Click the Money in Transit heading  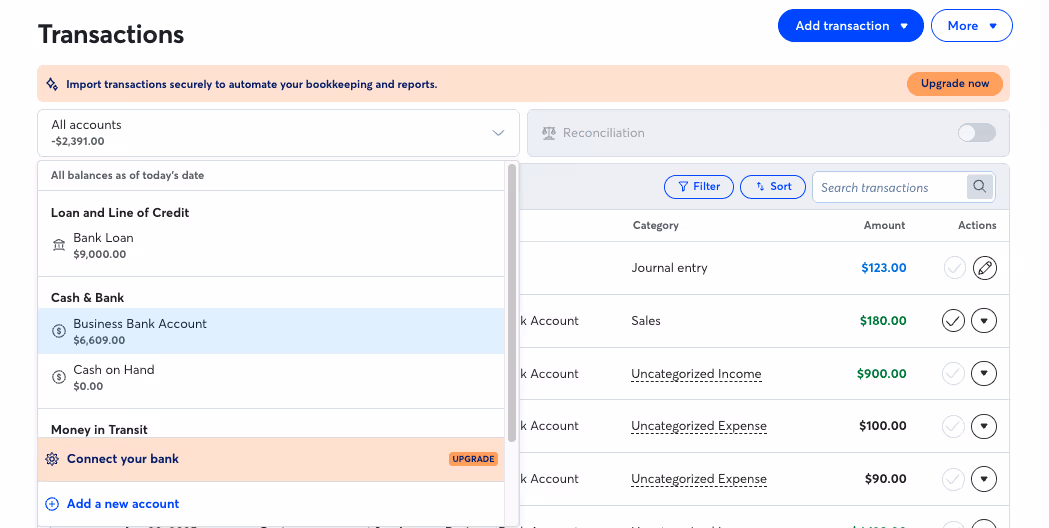[99, 430]
